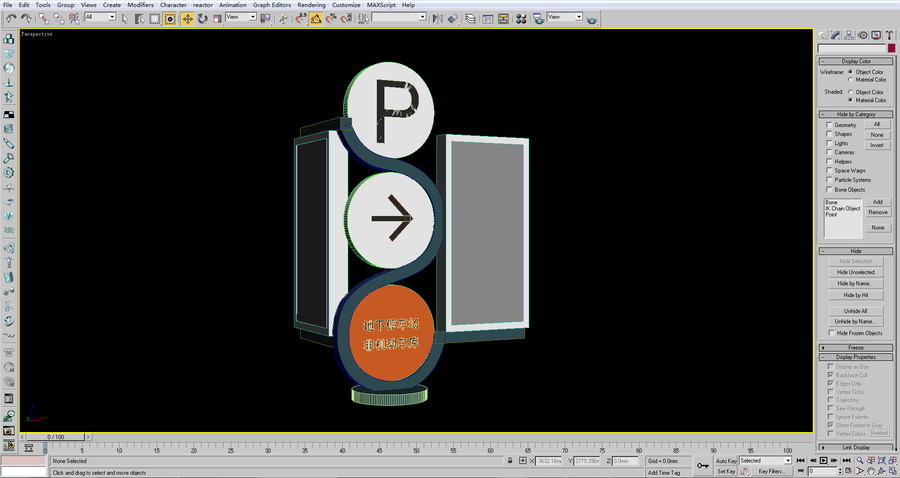Image resolution: width=900 pixels, height=478 pixels.
Task: Click the Auto Key button
Action: (x=726, y=461)
